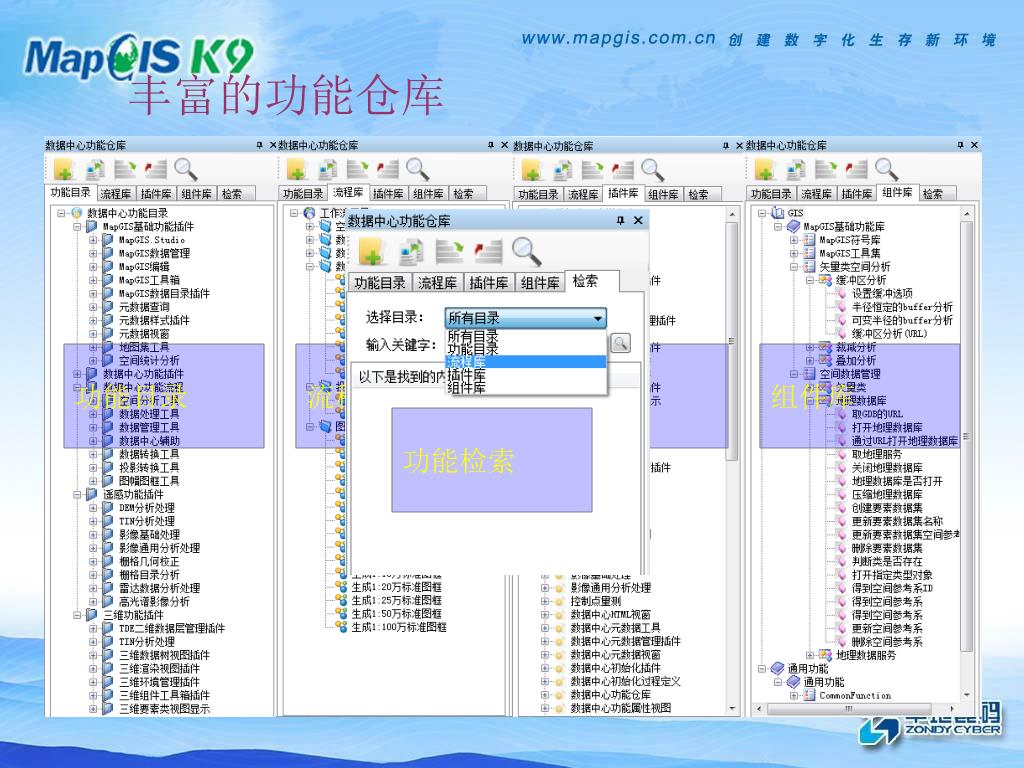1024x768 pixels.
Task: Click the scroll-down arrow of the 插件库 list
Action: point(732,709)
